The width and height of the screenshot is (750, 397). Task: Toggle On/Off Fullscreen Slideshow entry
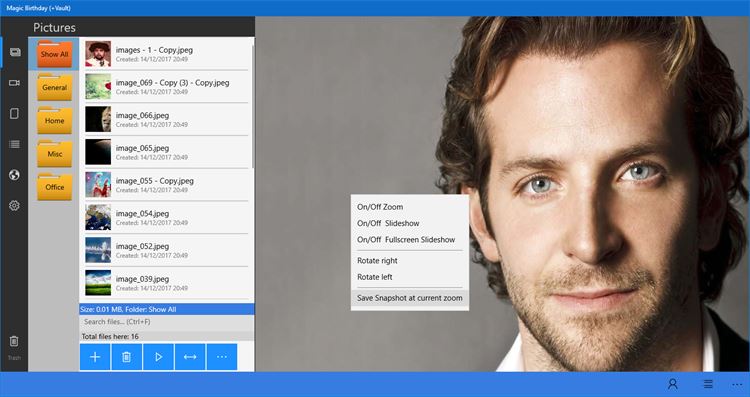click(406, 240)
